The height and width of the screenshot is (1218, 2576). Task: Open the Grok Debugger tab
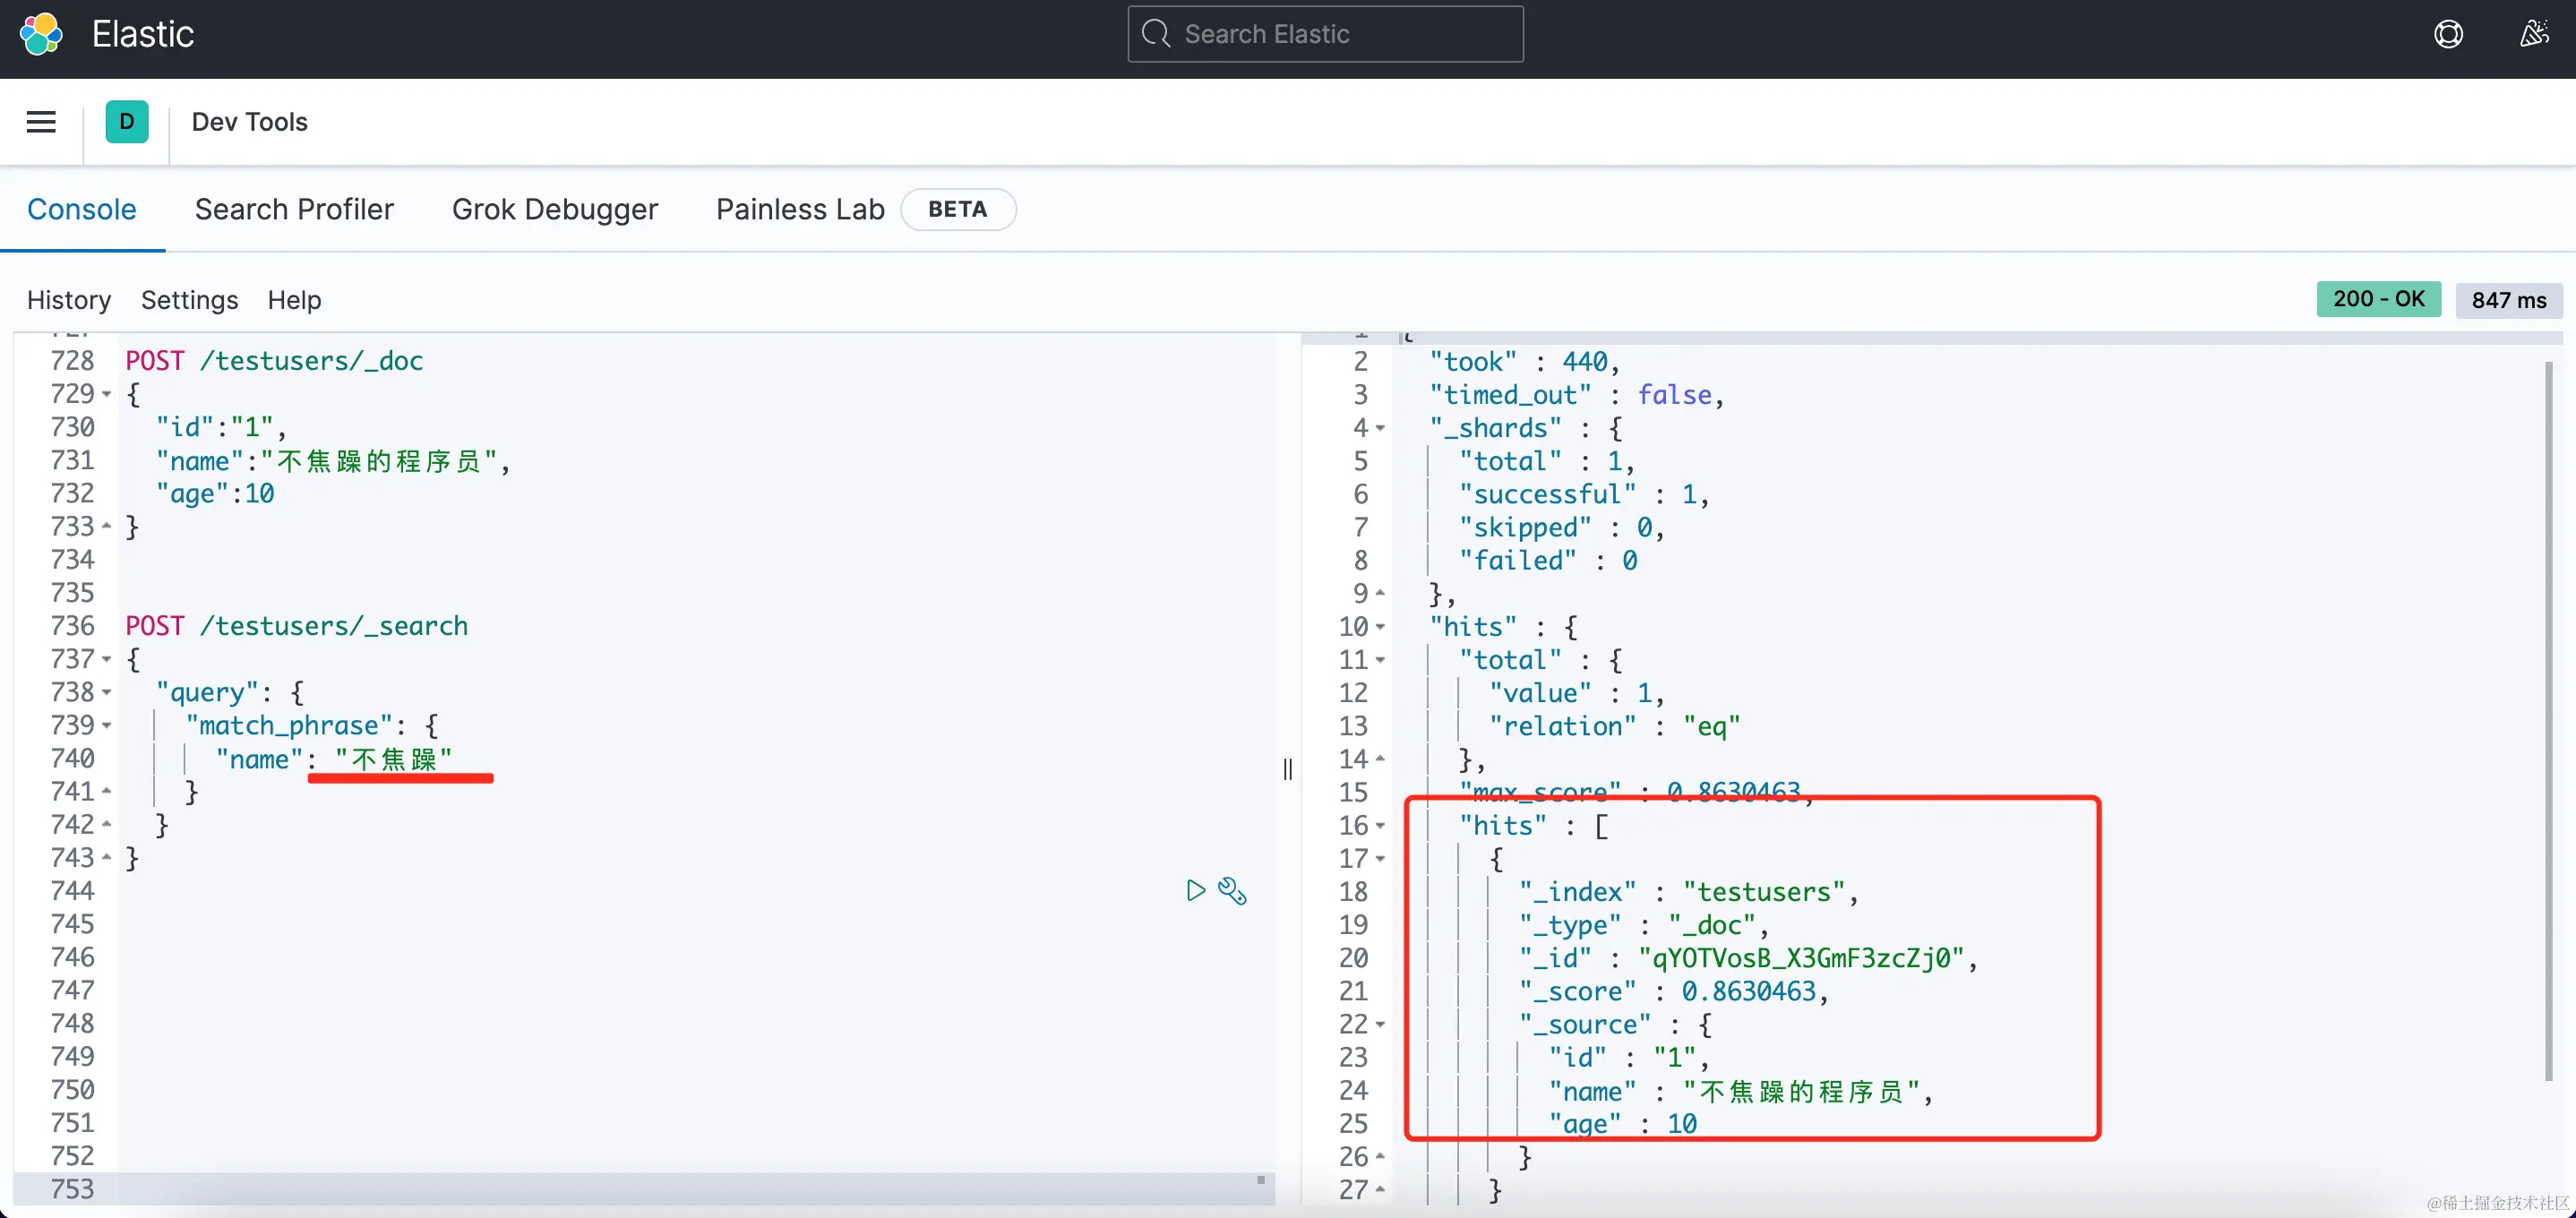click(554, 209)
